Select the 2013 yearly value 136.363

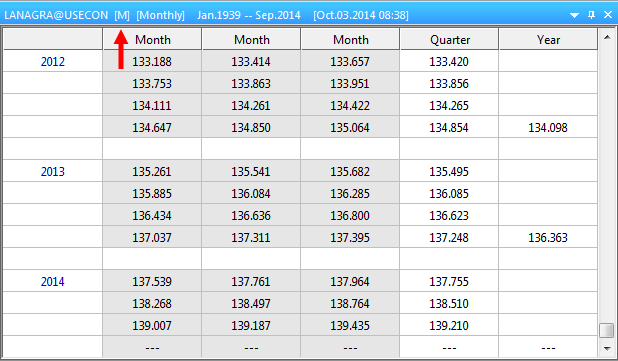click(x=548, y=237)
